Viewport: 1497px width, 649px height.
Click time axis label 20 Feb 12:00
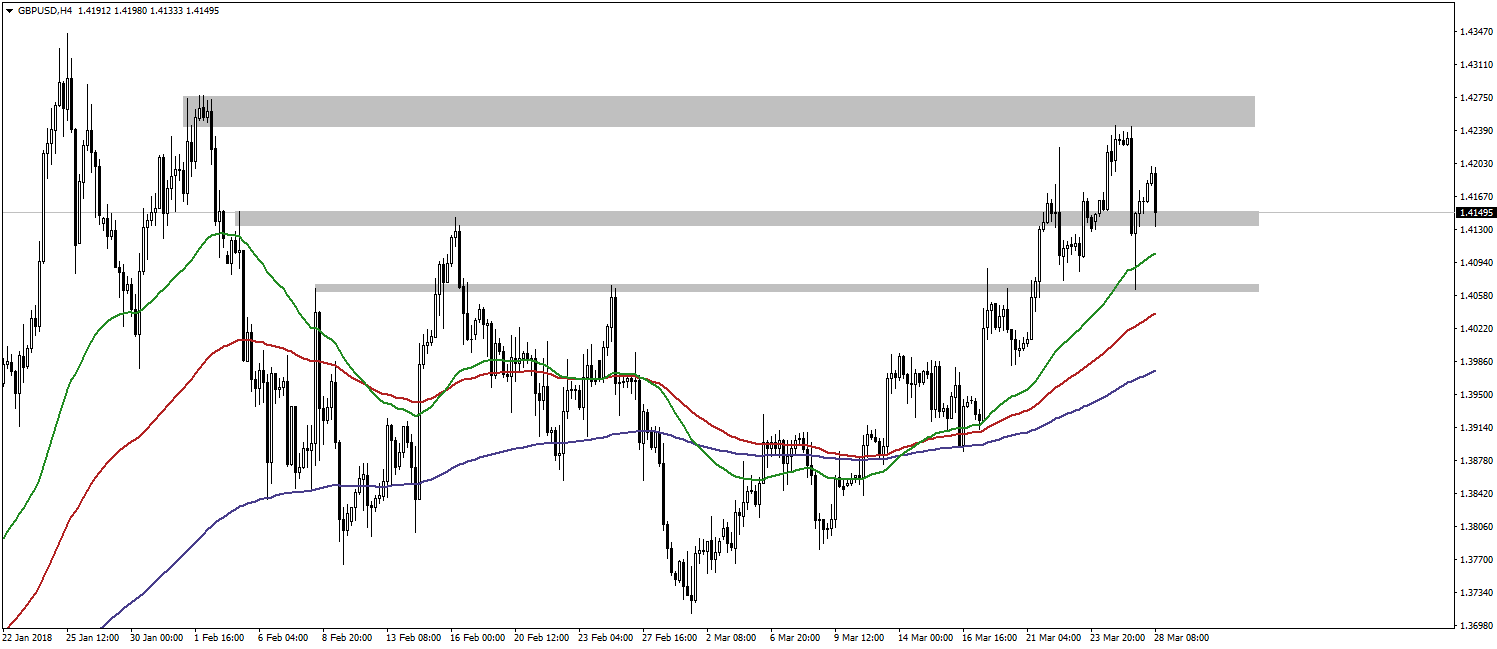[541, 637]
